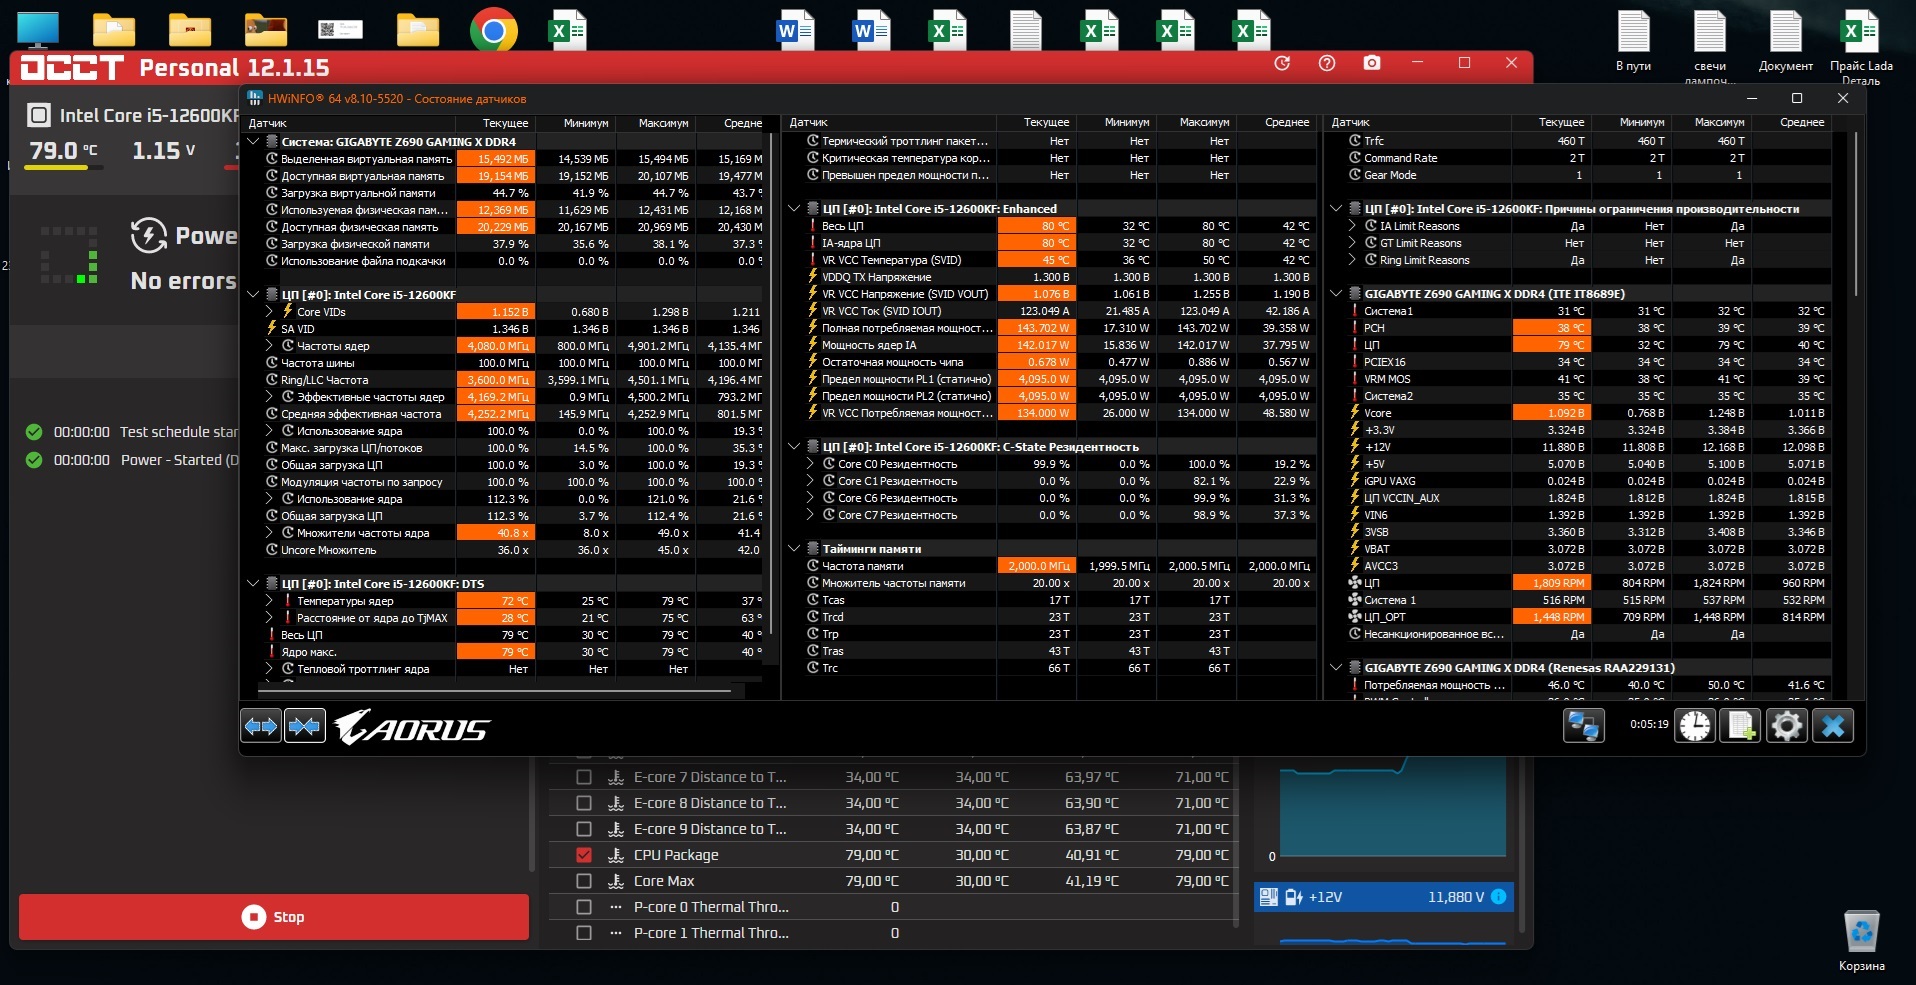The width and height of the screenshot is (1916, 985).
Task: Click HWiNFO vertical scrollbar on right edge
Action: pyautogui.click(x=1856, y=215)
